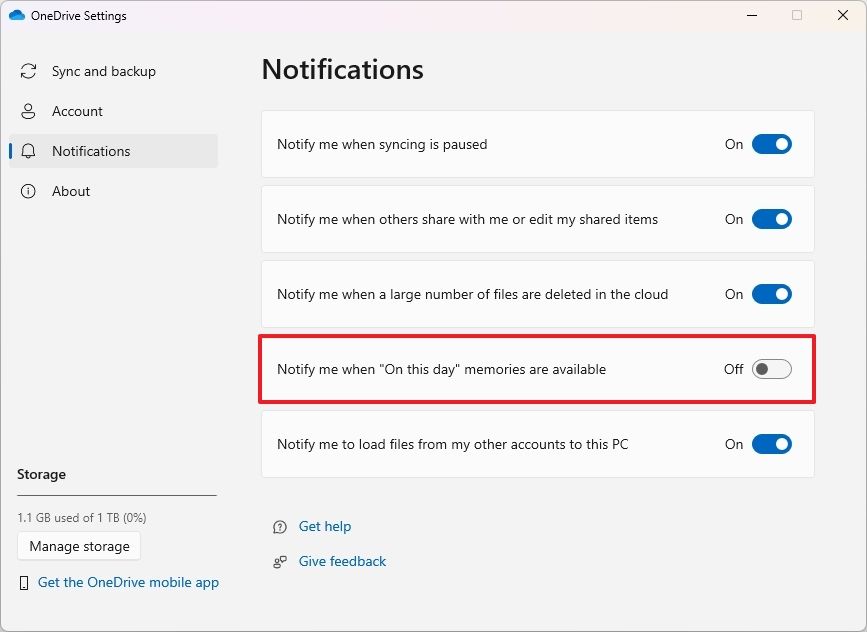This screenshot has height=632, width=867.
Task: Open the Get the OneDrive mobile app link
Action: tap(128, 582)
